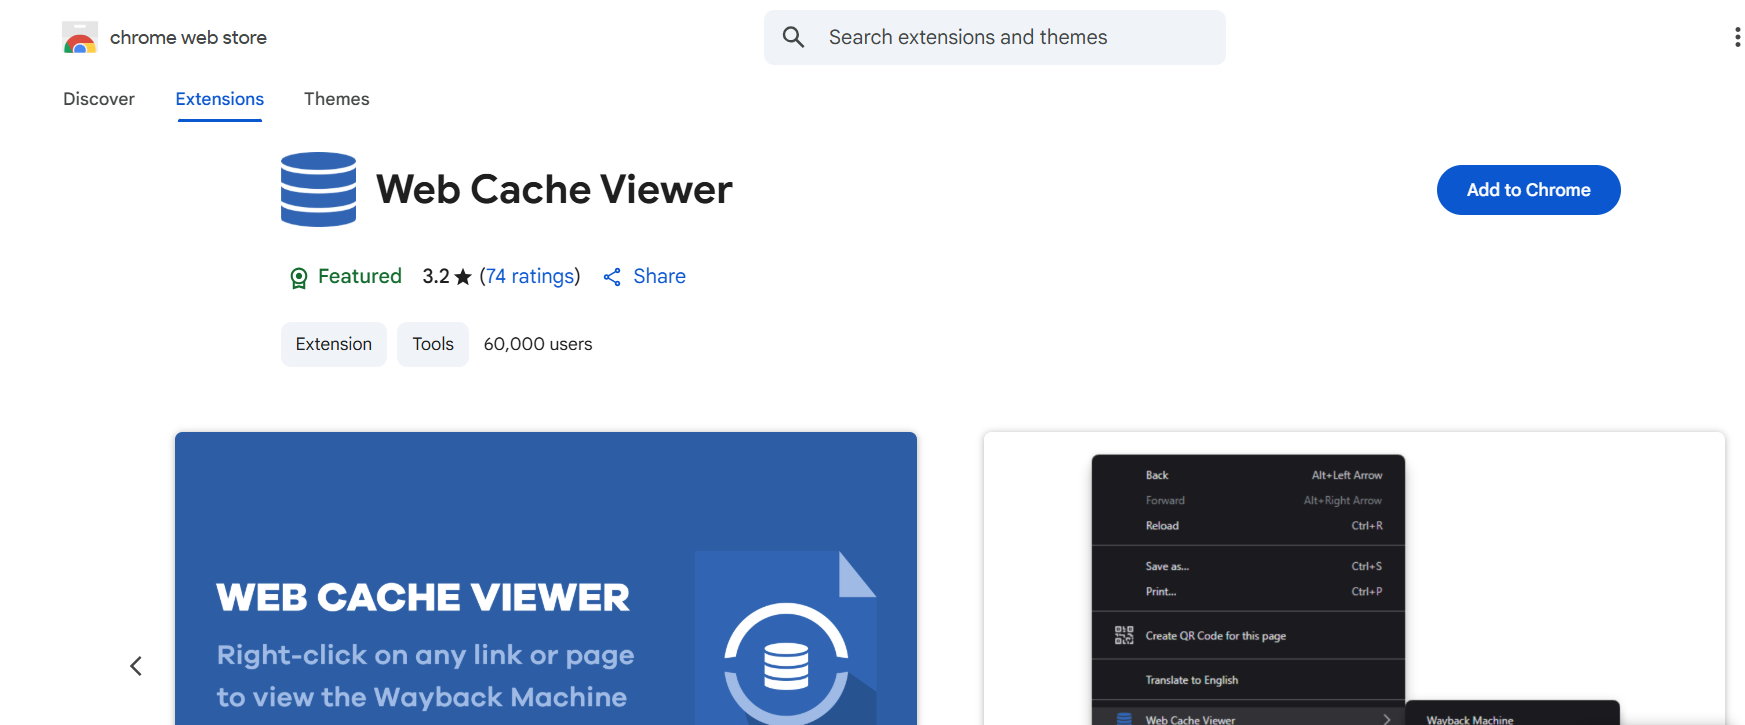Open the blue Web Cache Viewer promo screenshot

click(x=546, y=578)
